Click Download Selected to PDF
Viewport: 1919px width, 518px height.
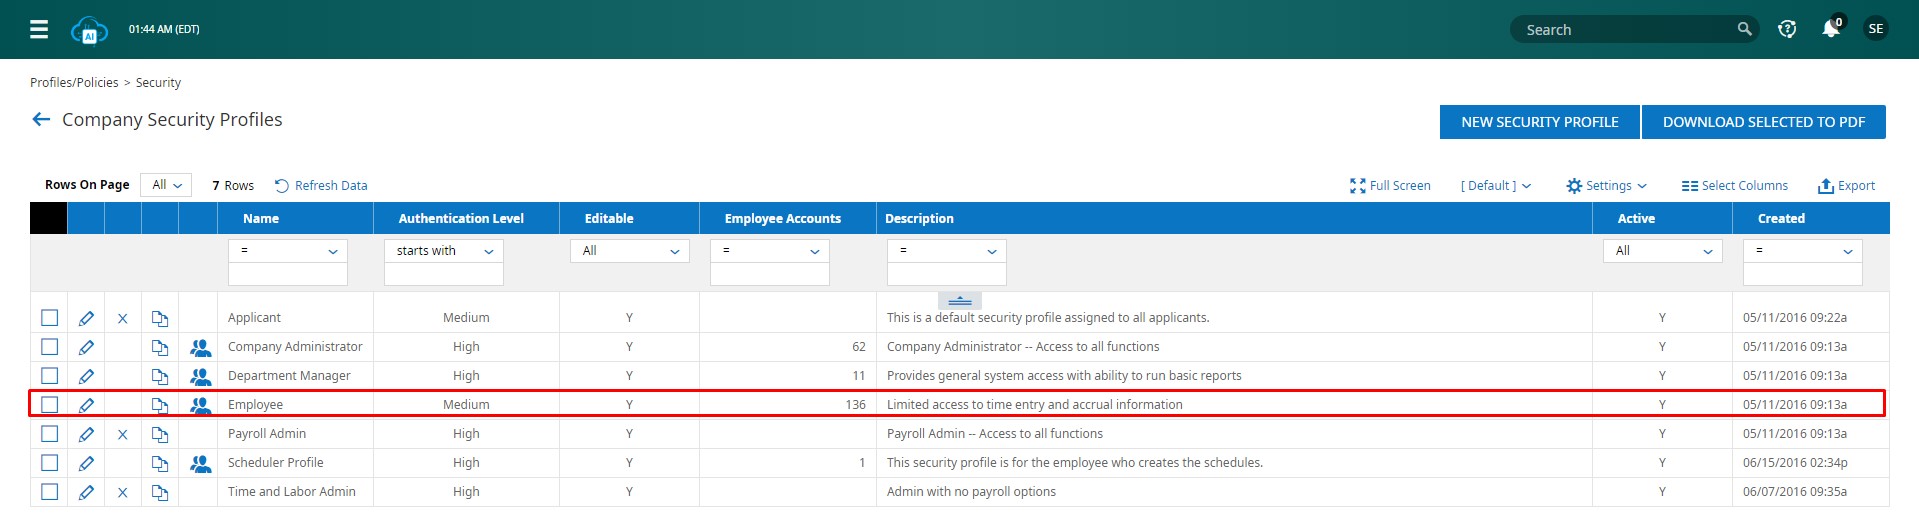click(1763, 122)
